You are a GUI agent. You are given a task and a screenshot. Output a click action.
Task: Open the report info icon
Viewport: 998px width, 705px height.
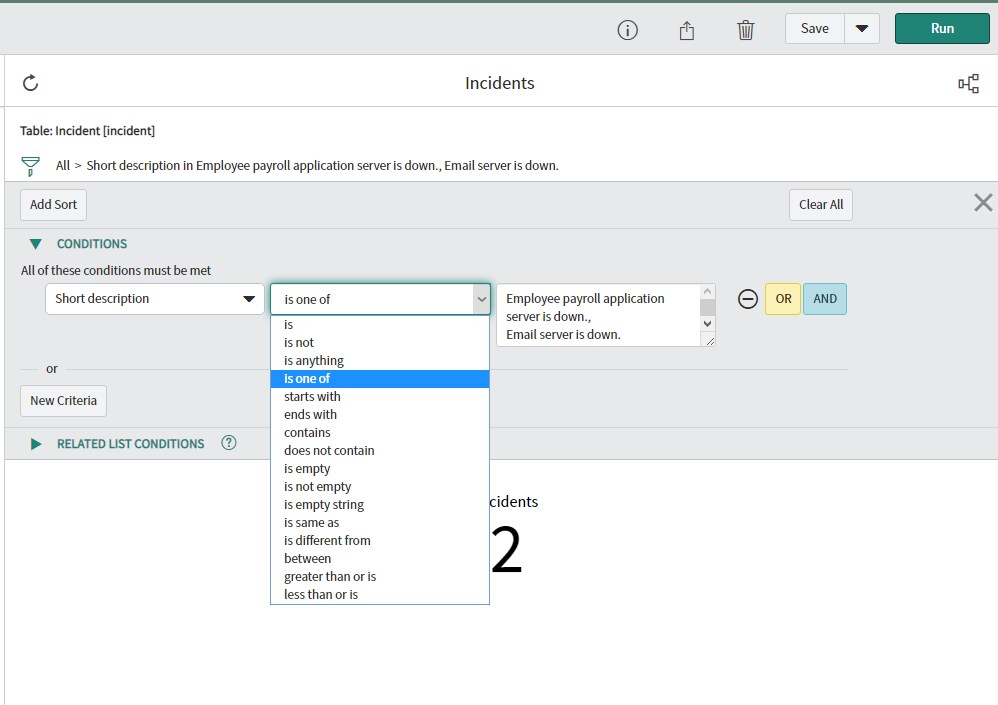627,30
